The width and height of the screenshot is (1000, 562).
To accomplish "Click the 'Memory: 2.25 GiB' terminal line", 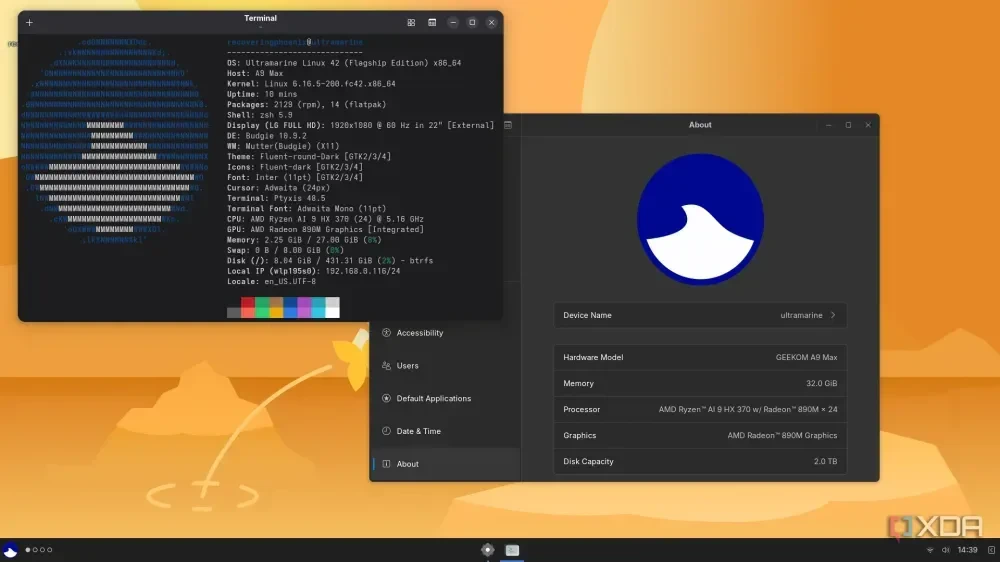I will (x=304, y=240).
